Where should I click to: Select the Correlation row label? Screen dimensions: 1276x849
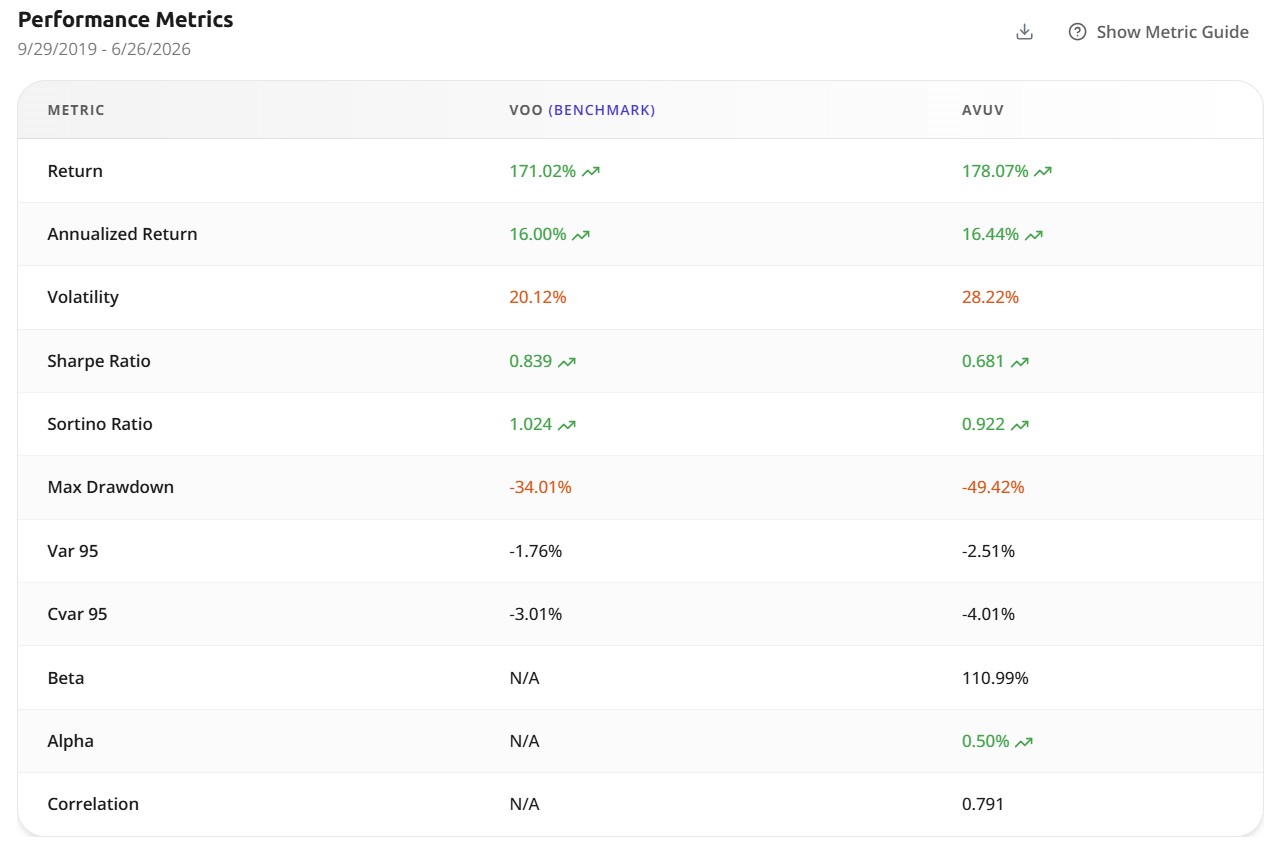pyautogui.click(x=93, y=804)
